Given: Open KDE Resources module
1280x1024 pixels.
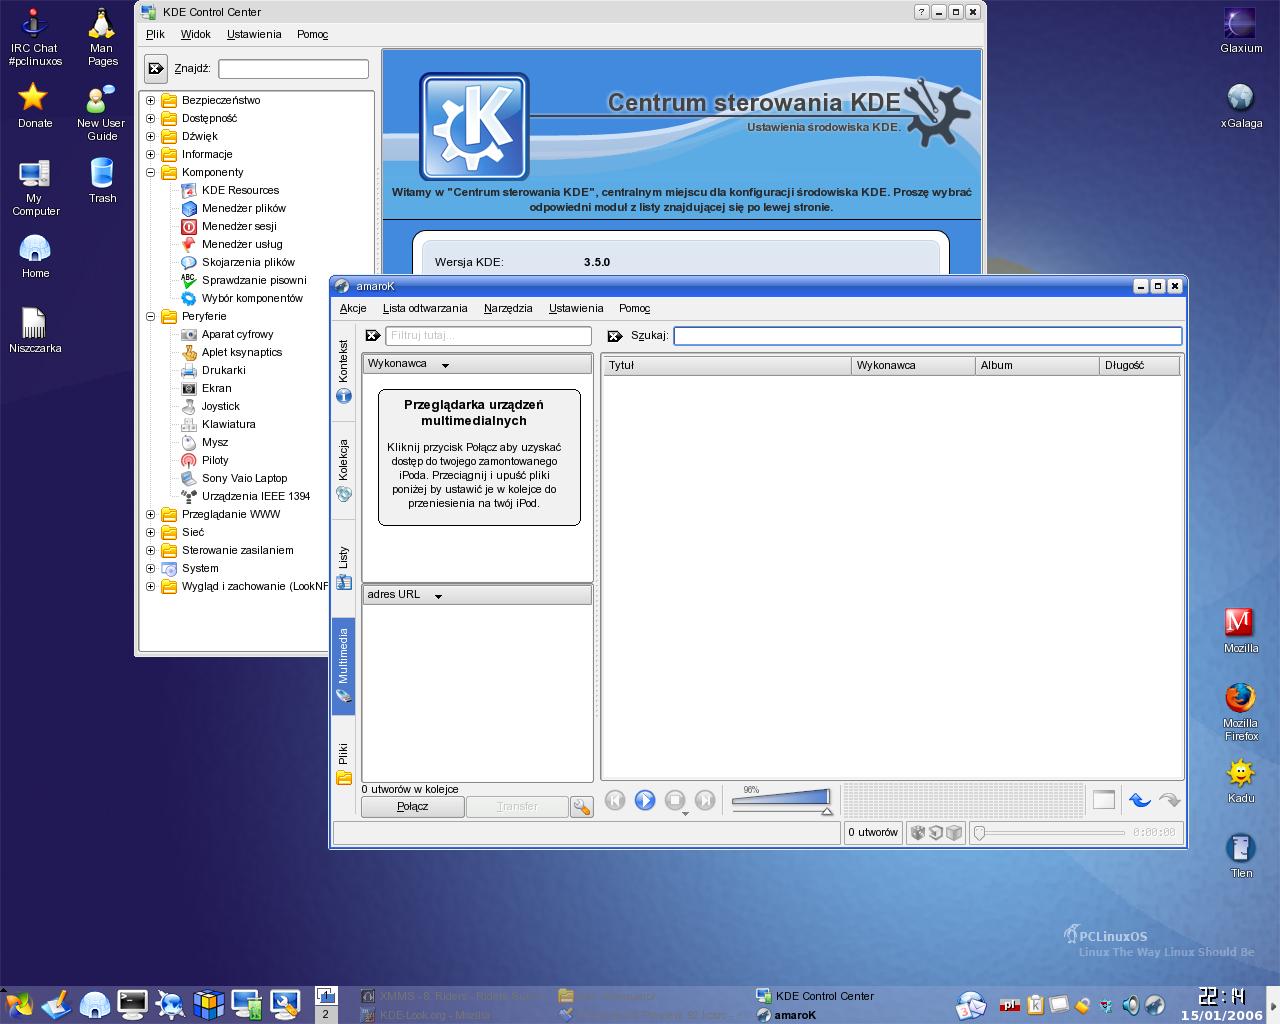Looking at the screenshot, I should pyautogui.click(x=240, y=190).
